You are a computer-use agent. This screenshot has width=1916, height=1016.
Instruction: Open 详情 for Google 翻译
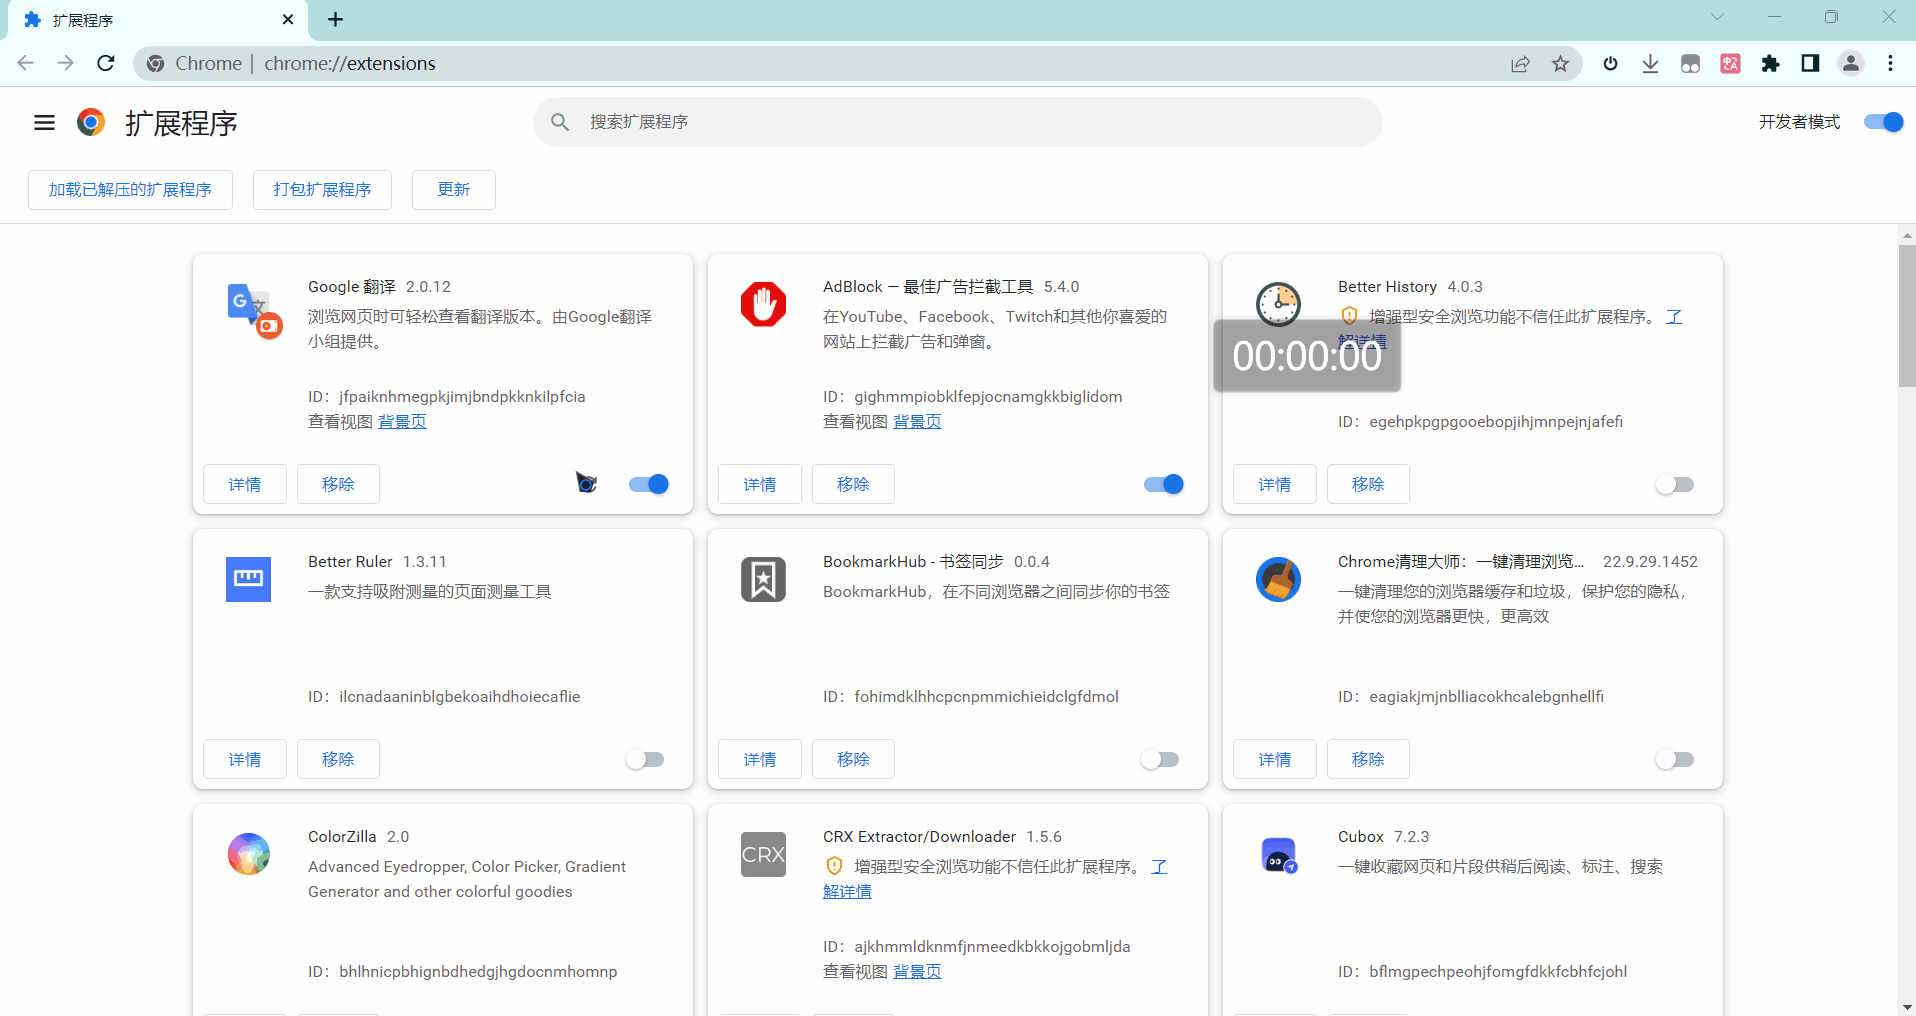pos(245,484)
